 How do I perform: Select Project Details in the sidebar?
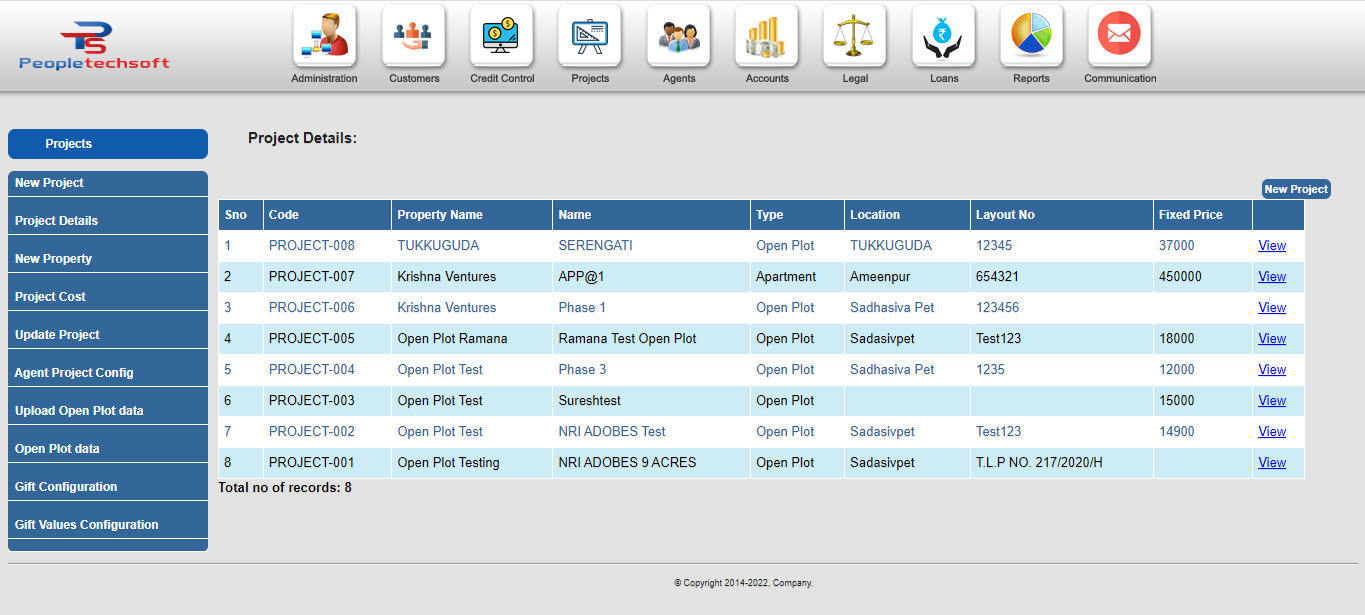[x=107, y=220]
